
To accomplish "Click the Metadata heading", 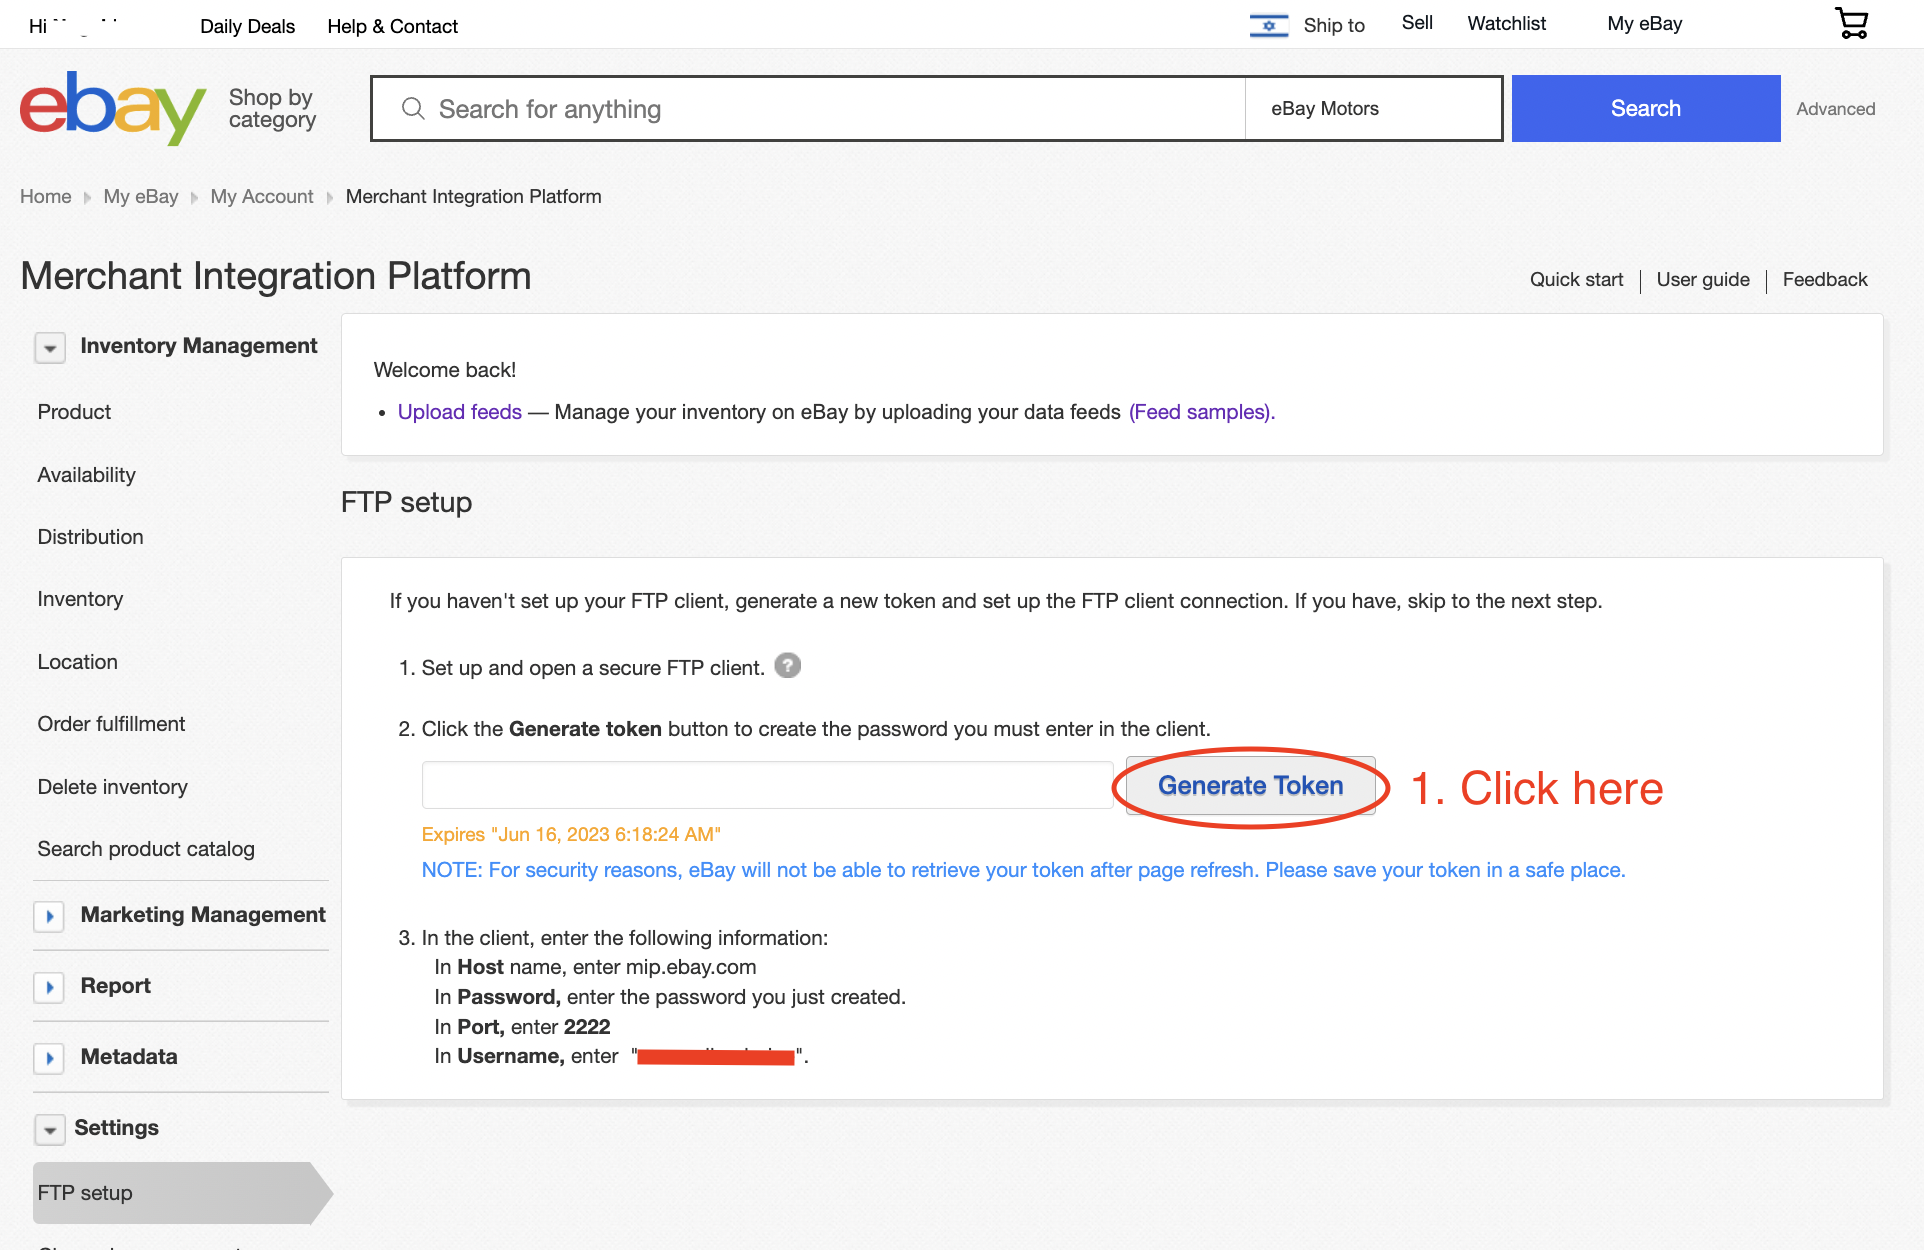I will point(128,1057).
